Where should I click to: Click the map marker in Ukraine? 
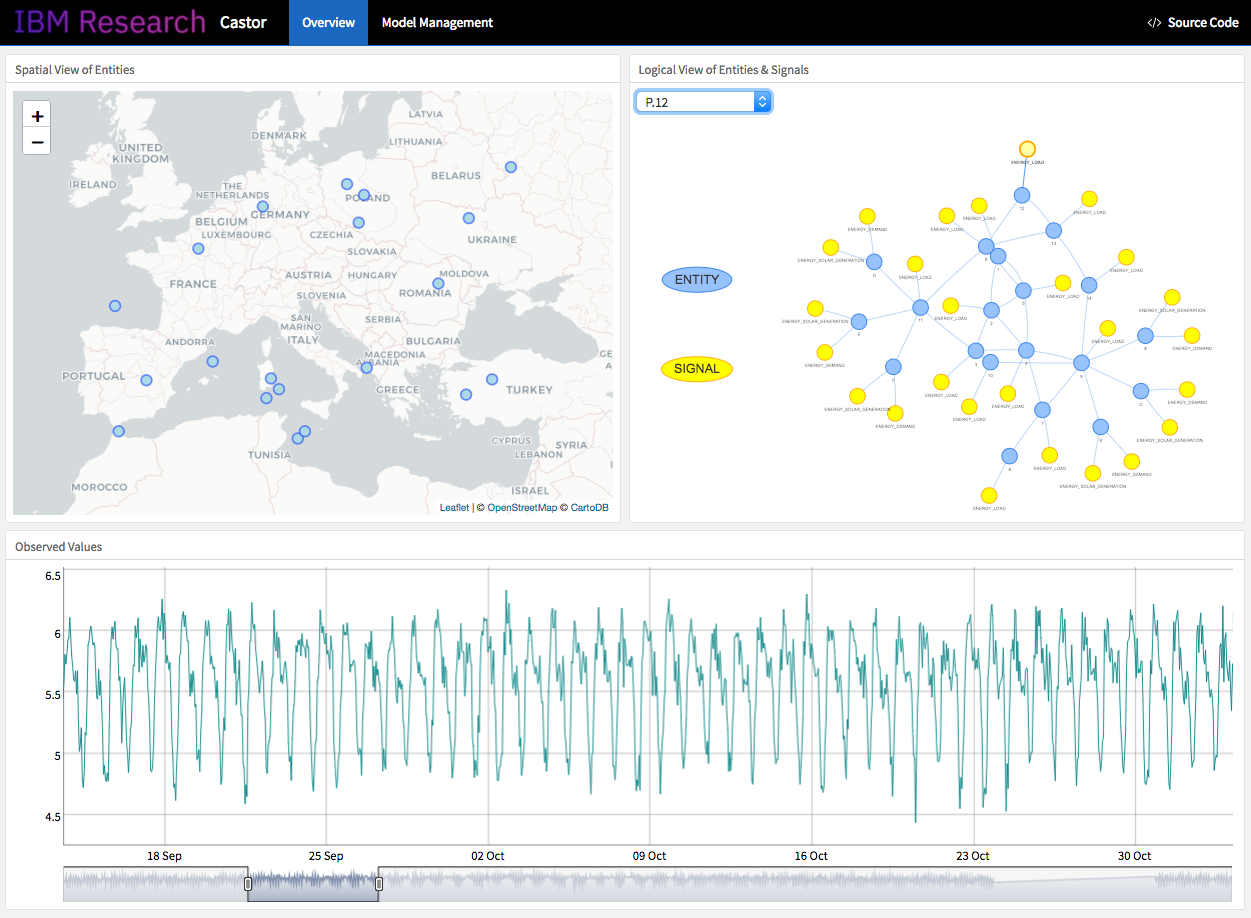469,218
